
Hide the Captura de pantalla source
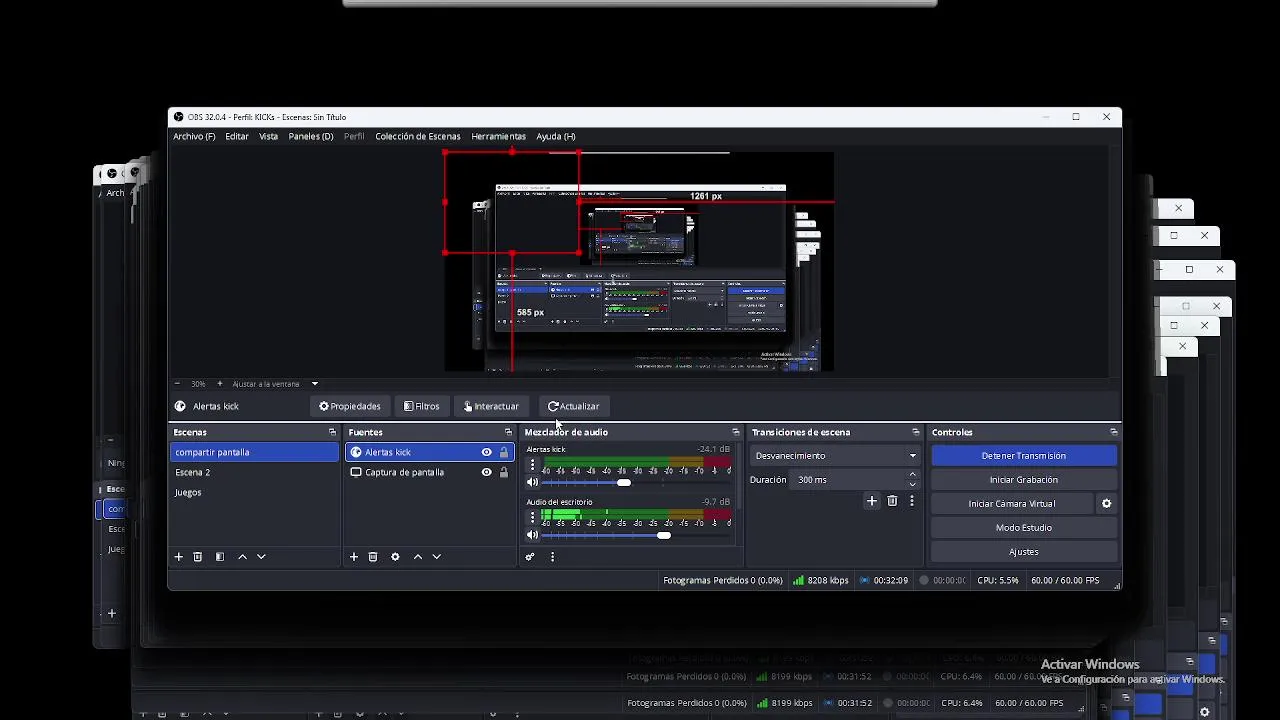(487, 472)
